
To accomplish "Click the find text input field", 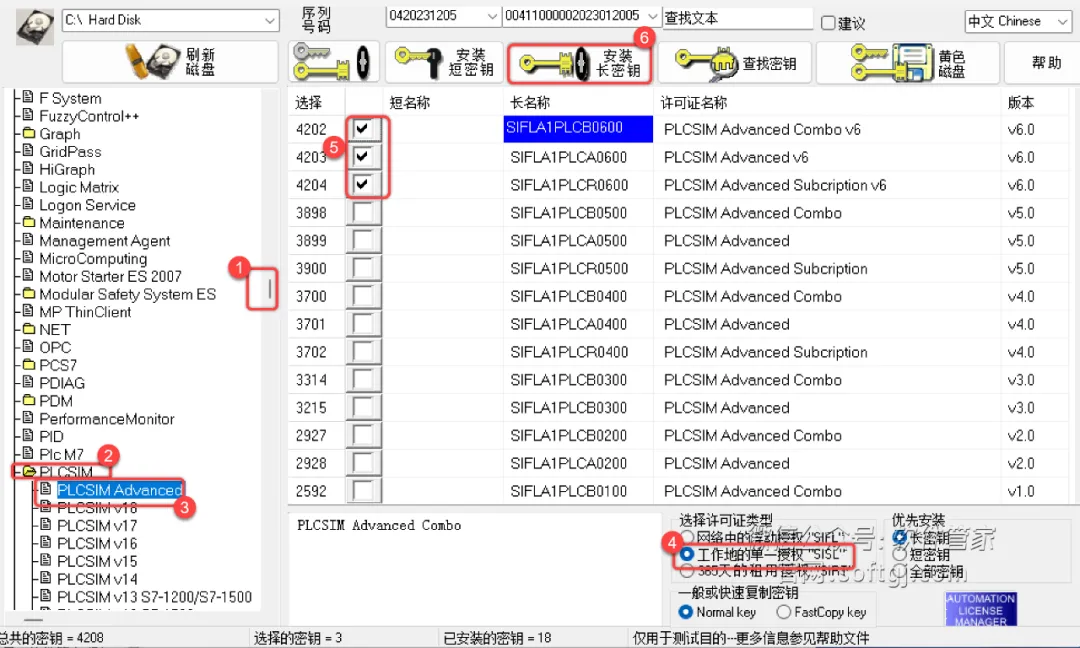I will tap(737, 18).
